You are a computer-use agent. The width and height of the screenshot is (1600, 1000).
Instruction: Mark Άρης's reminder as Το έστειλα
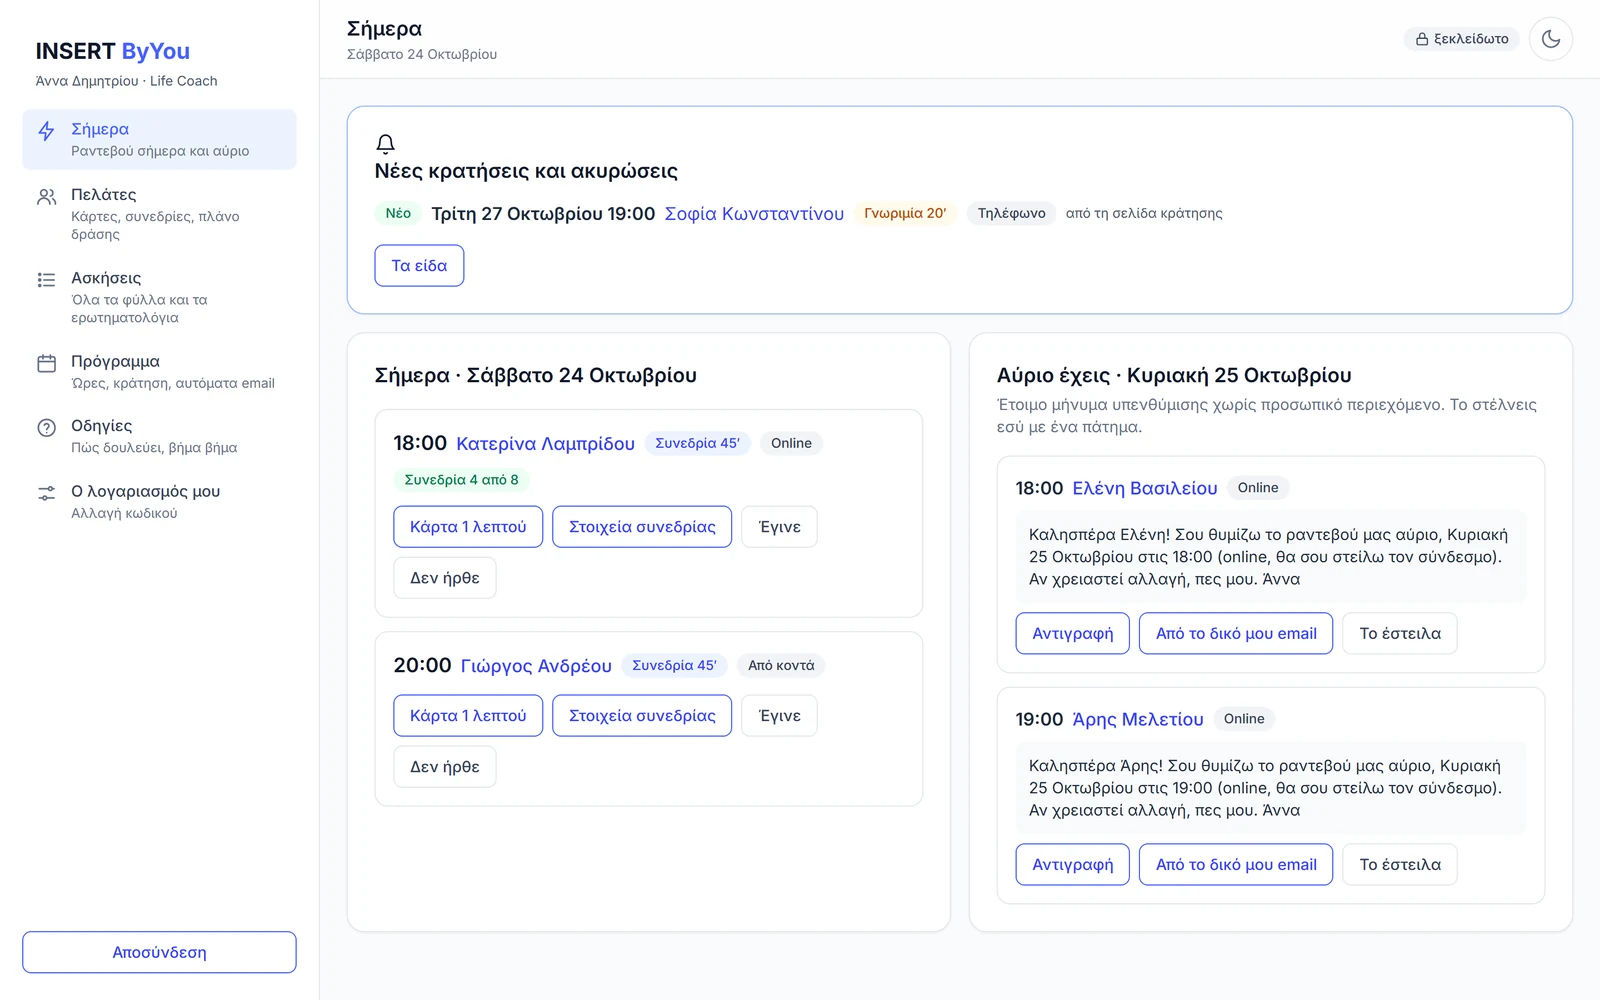coord(1400,864)
